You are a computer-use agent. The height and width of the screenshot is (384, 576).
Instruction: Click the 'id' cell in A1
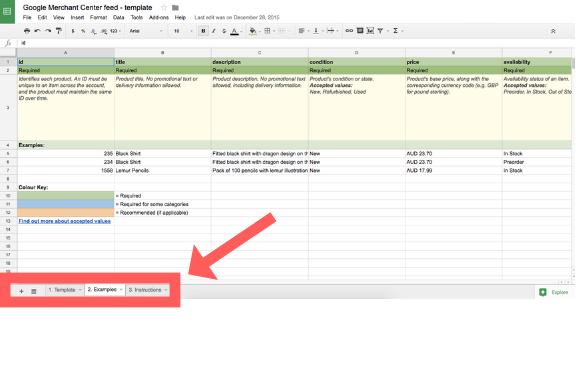point(66,62)
